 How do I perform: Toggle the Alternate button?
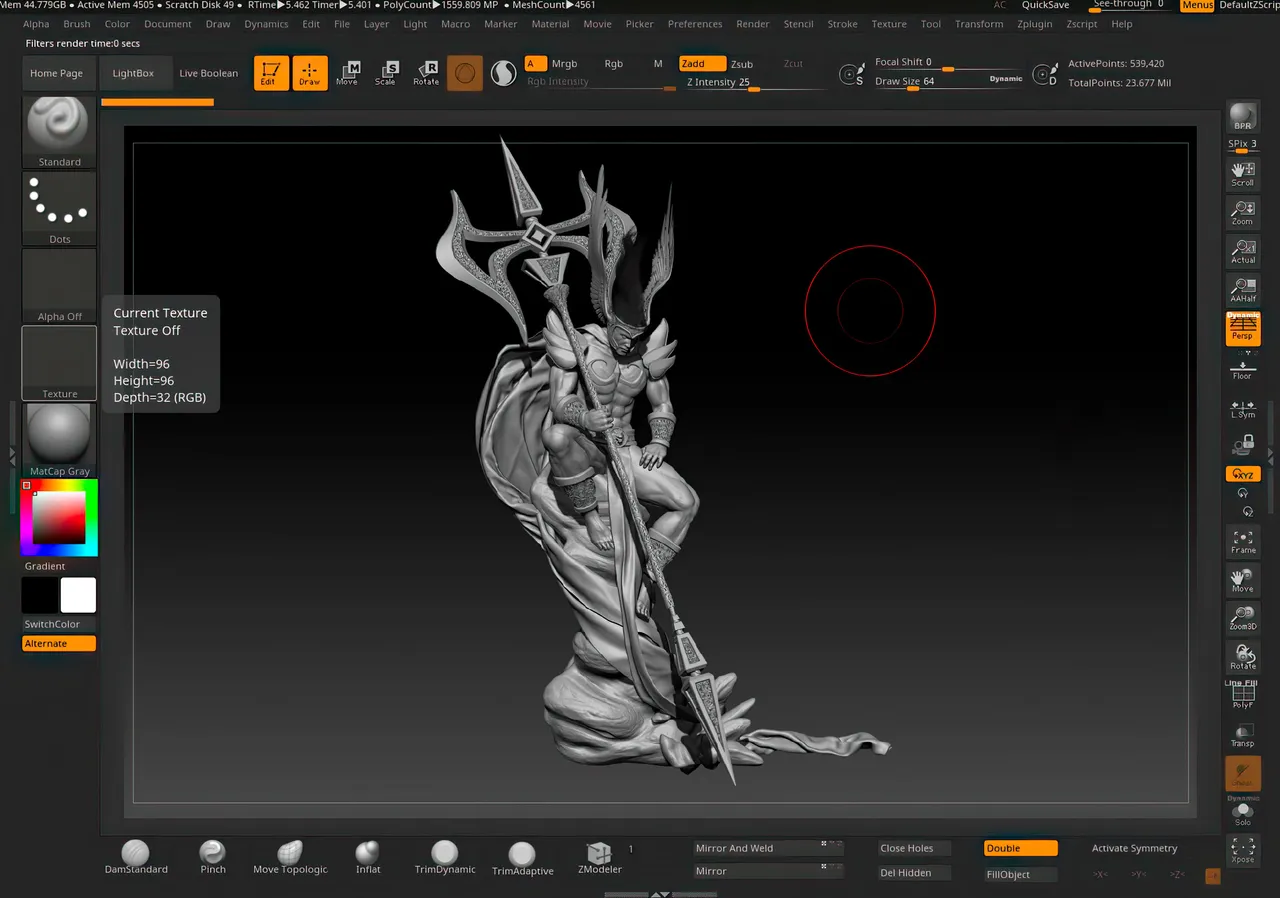point(59,644)
